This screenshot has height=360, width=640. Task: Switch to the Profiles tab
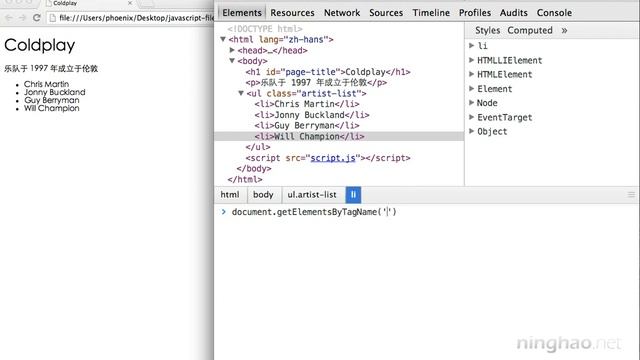click(475, 13)
